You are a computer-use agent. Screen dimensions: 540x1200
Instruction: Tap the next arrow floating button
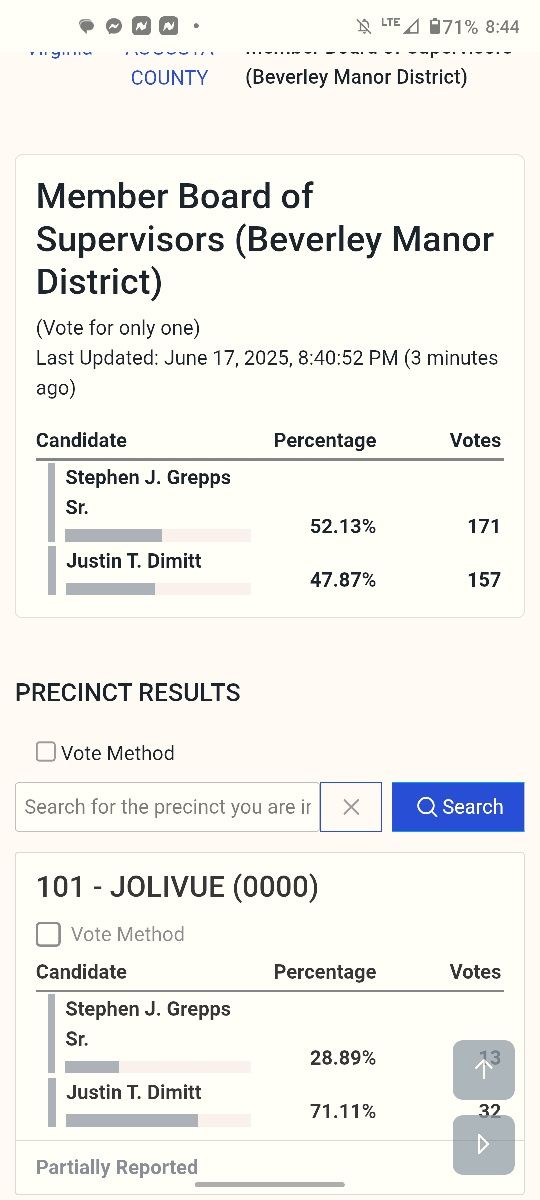[x=484, y=1144]
